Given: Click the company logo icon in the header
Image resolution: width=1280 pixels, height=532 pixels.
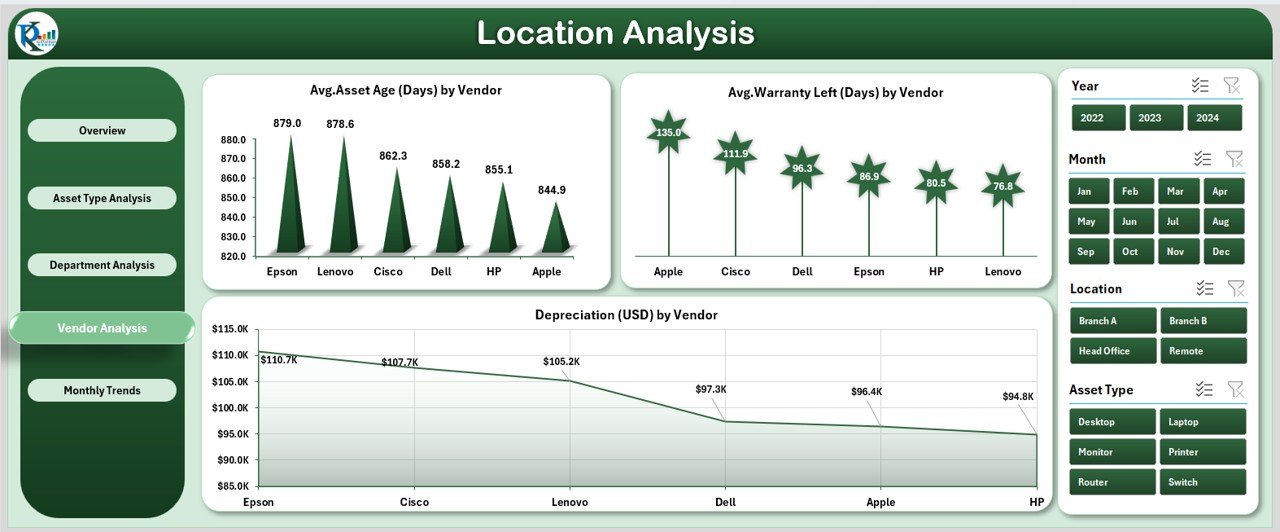Looking at the screenshot, I should pos(37,35).
